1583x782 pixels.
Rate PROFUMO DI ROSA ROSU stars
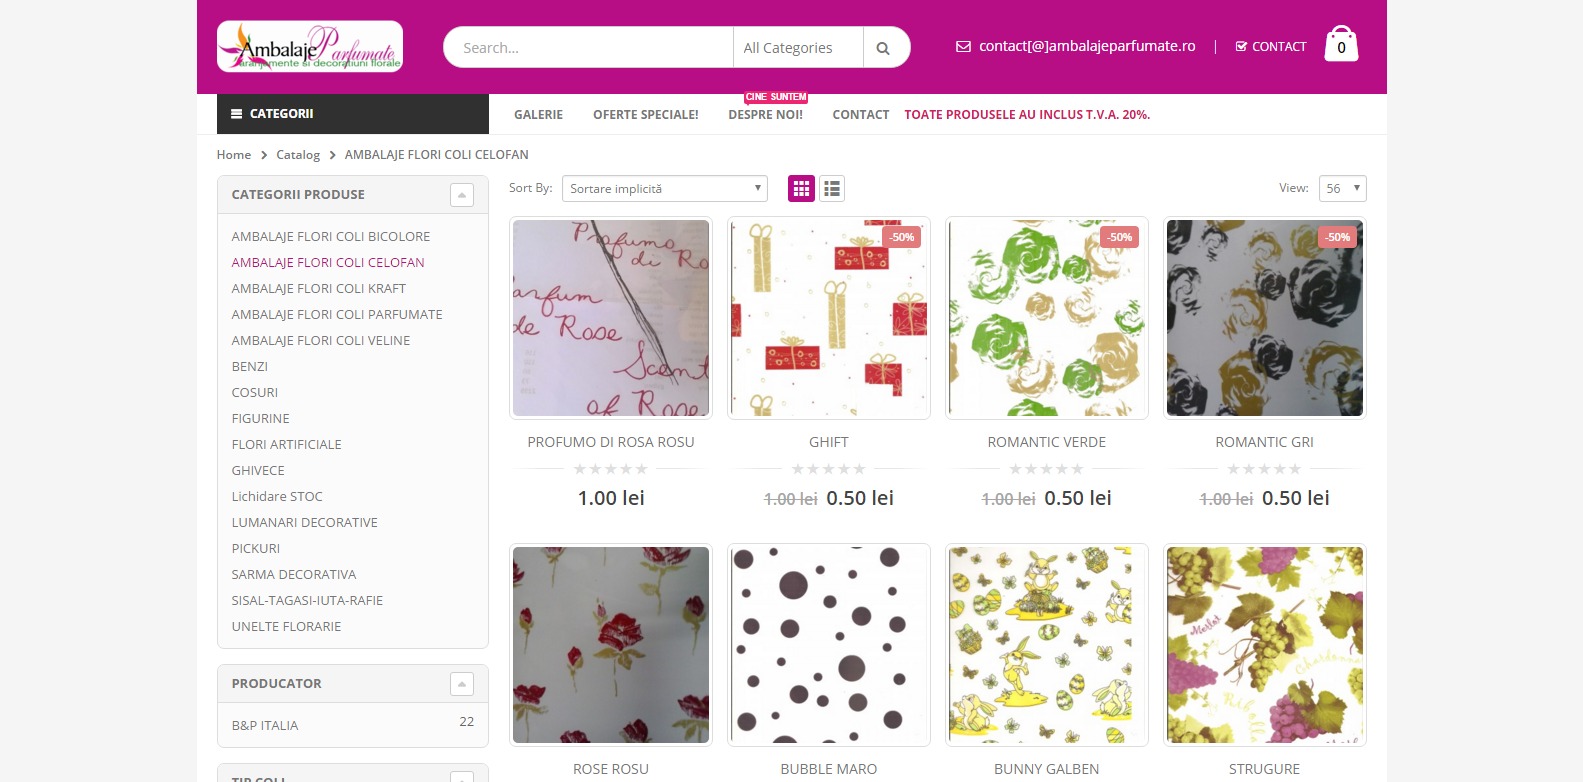611,469
